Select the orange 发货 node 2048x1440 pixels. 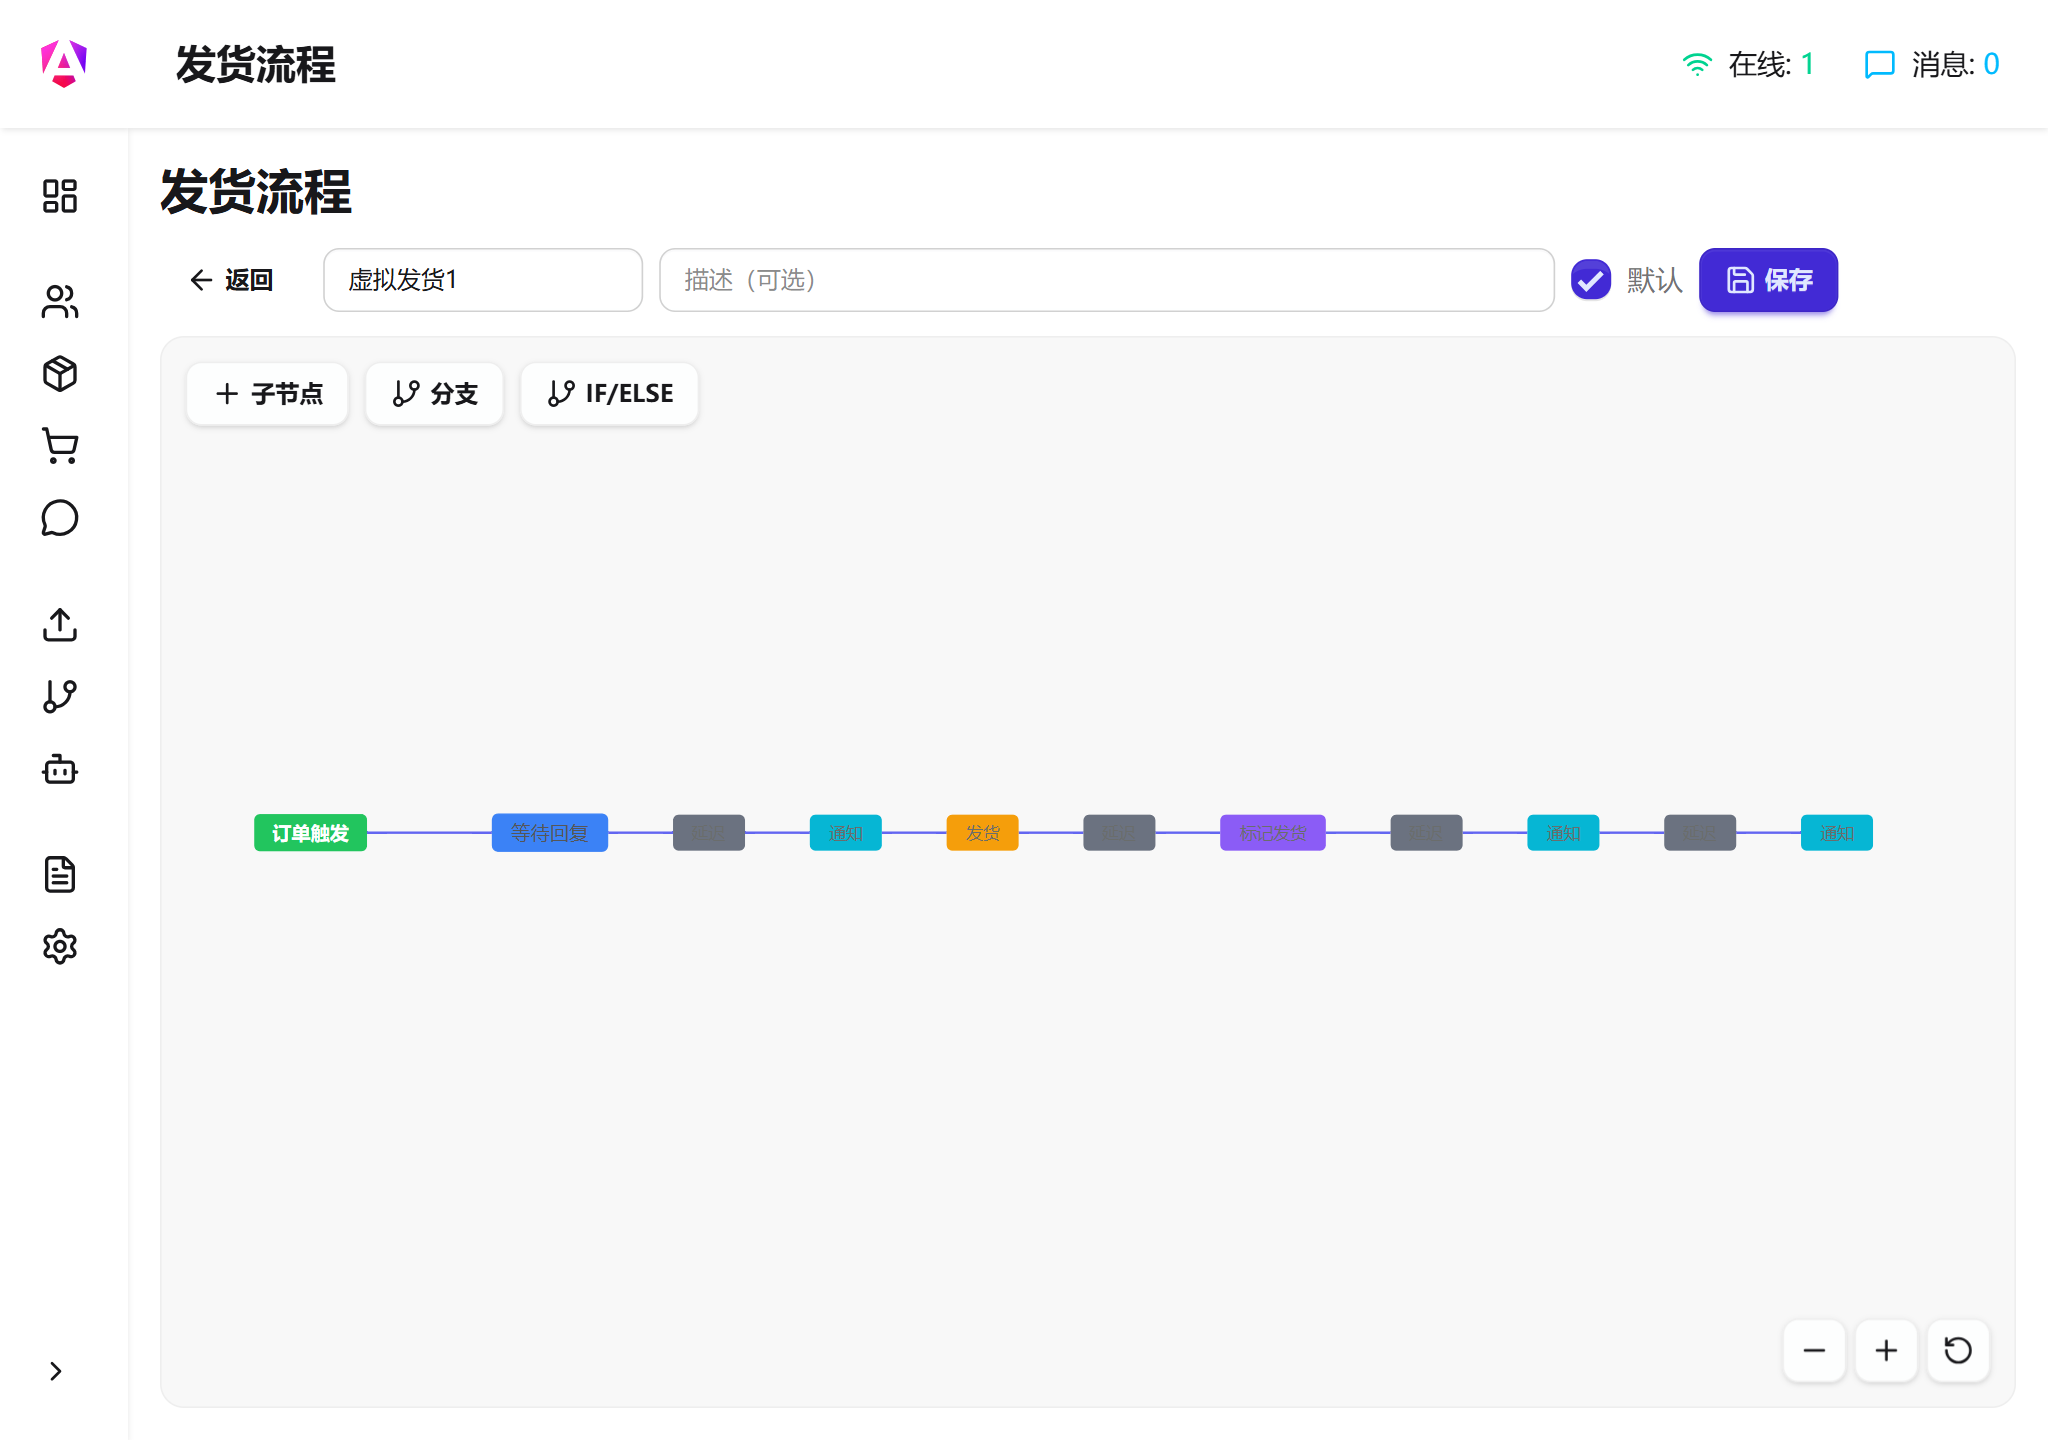(982, 832)
